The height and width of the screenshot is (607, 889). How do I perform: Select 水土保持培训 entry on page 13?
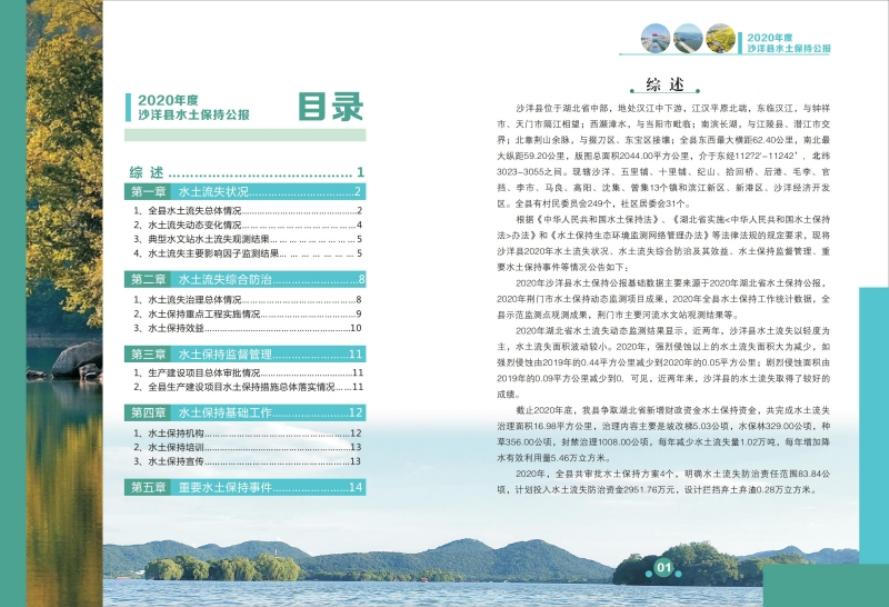[248, 447]
